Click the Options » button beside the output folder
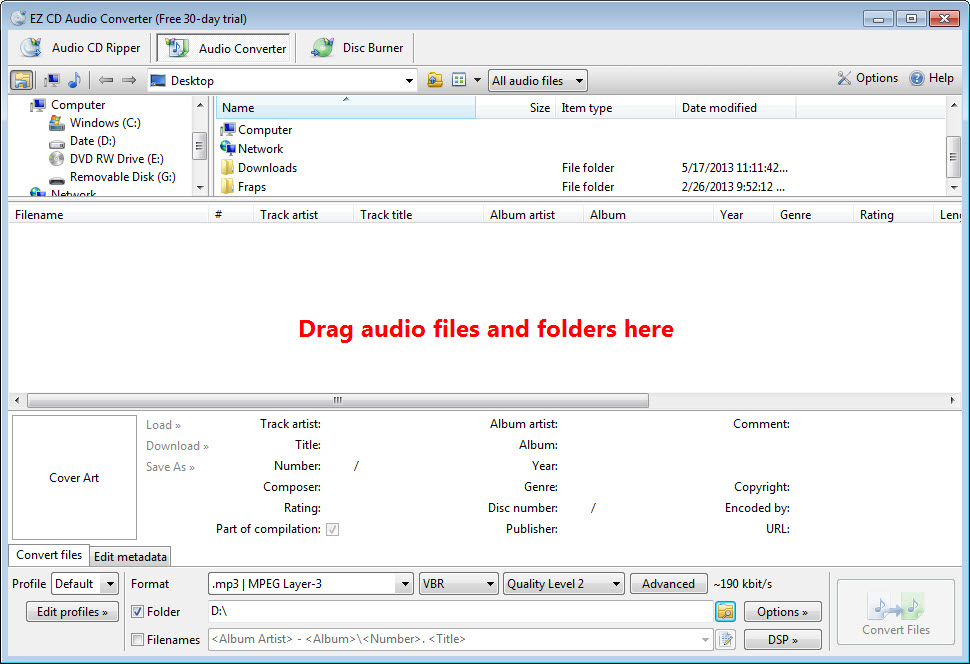 point(783,611)
